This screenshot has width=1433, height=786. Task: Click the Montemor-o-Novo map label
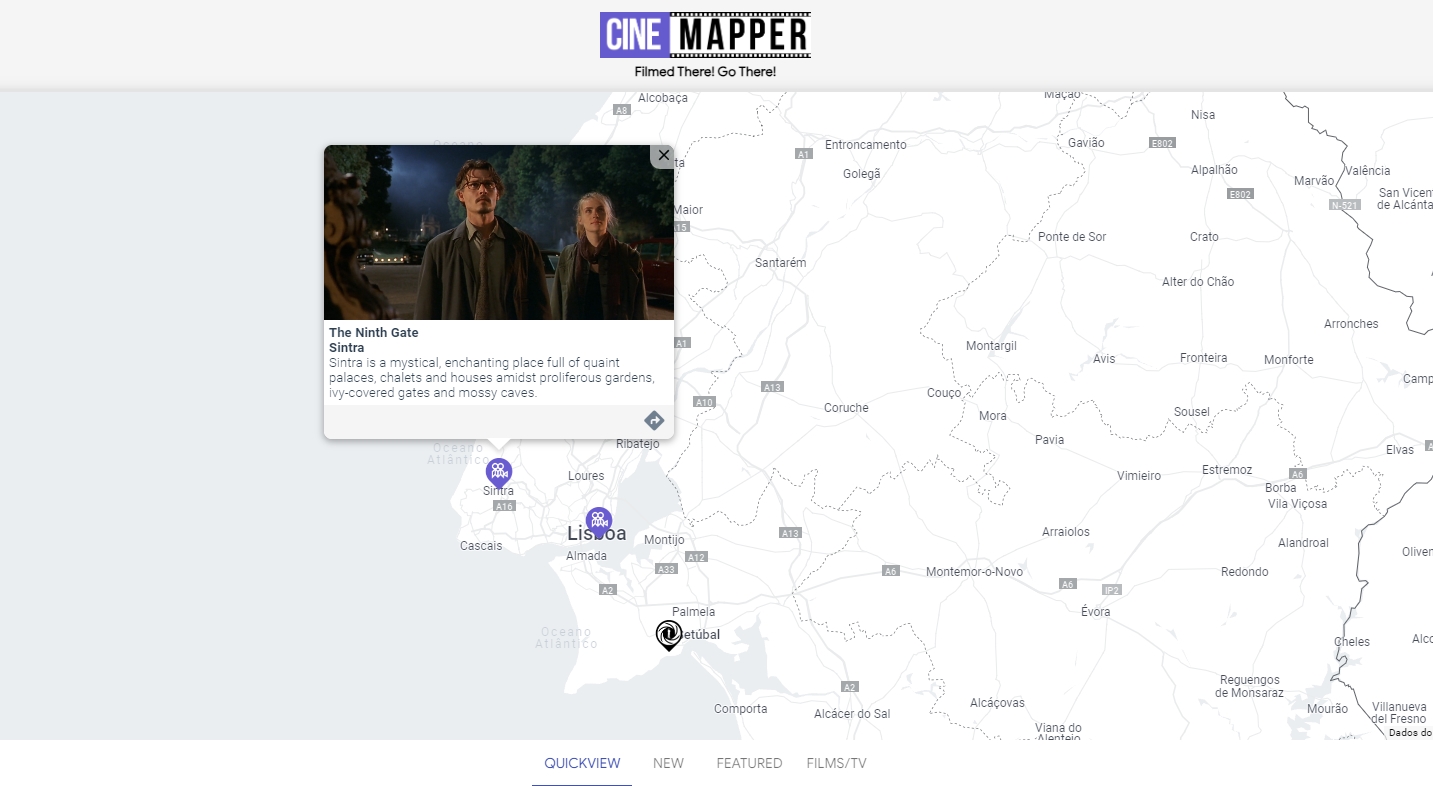[975, 572]
